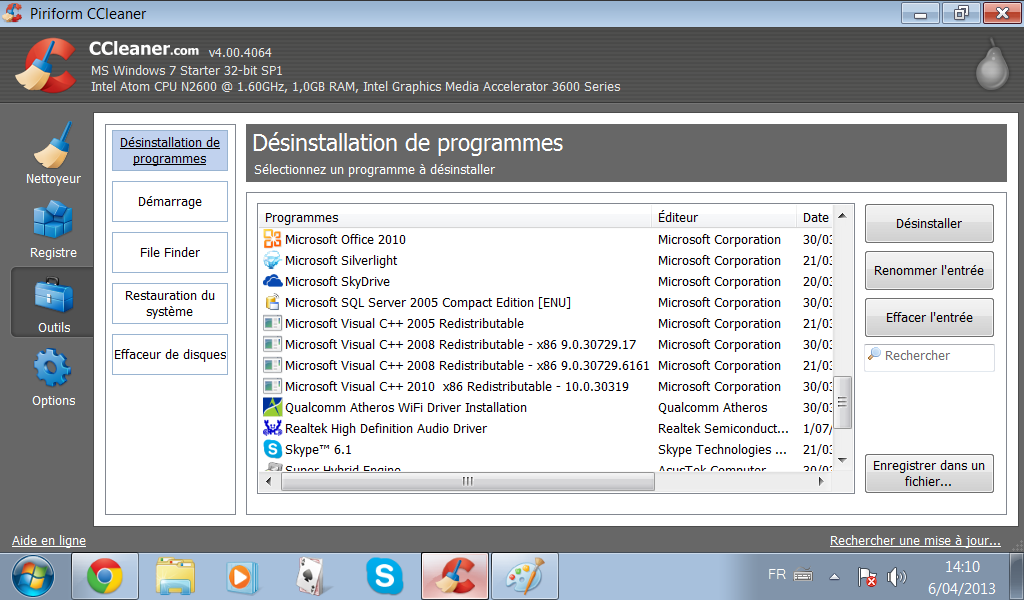Sort by the Programmes column header
Screen dimensions: 1024x600
(455, 217)
